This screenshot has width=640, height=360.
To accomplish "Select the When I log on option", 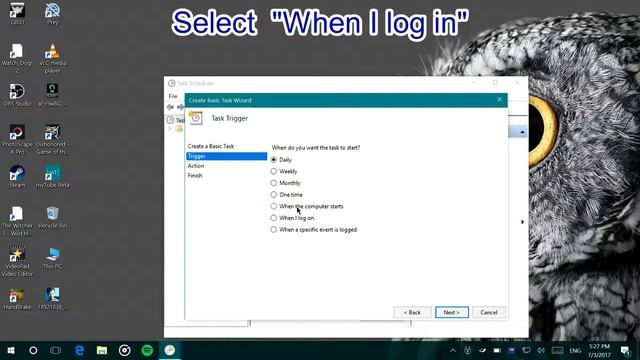I will (x=292, y=218).
